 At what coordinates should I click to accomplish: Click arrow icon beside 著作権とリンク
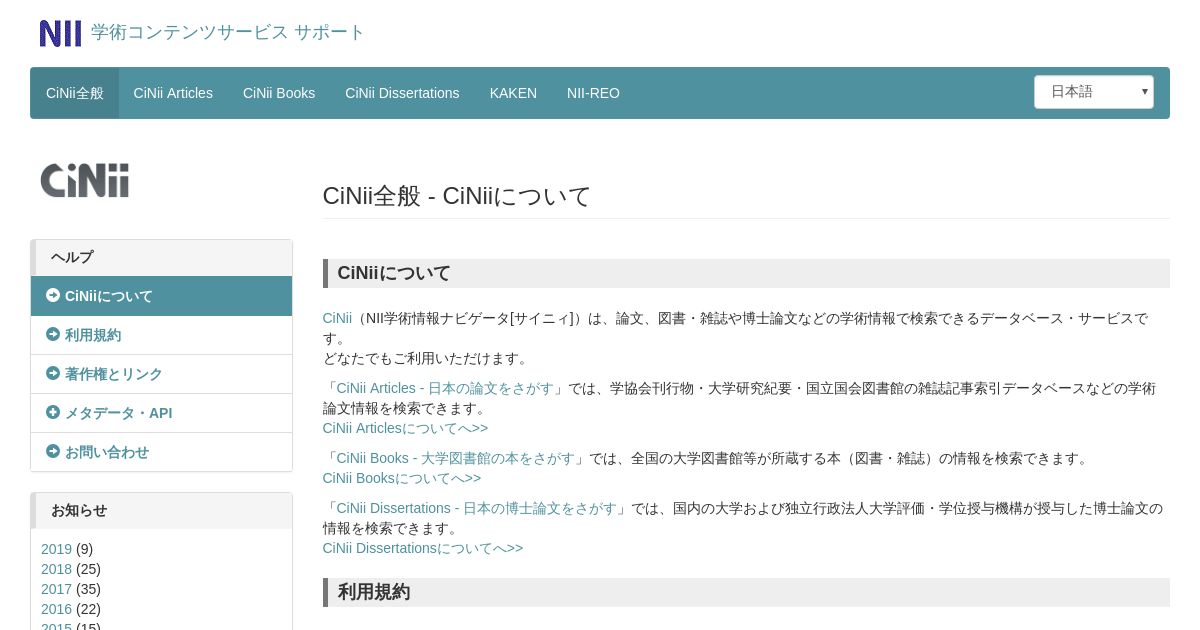coord(53,374)
